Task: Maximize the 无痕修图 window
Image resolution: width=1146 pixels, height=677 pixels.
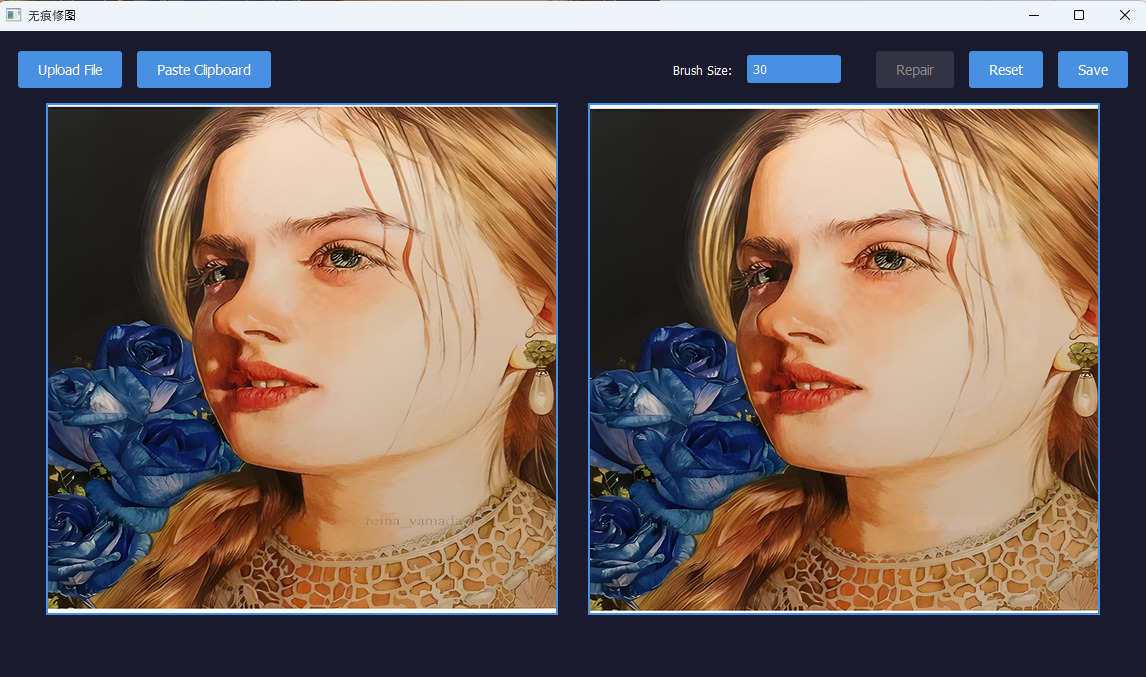Action: 1079,15
